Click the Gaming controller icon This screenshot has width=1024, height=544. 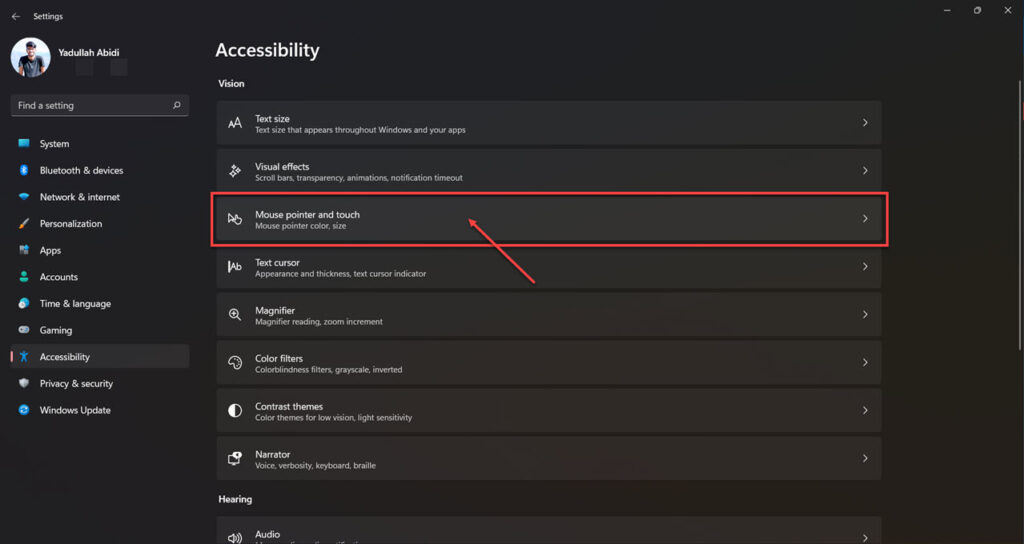[24, 330]
